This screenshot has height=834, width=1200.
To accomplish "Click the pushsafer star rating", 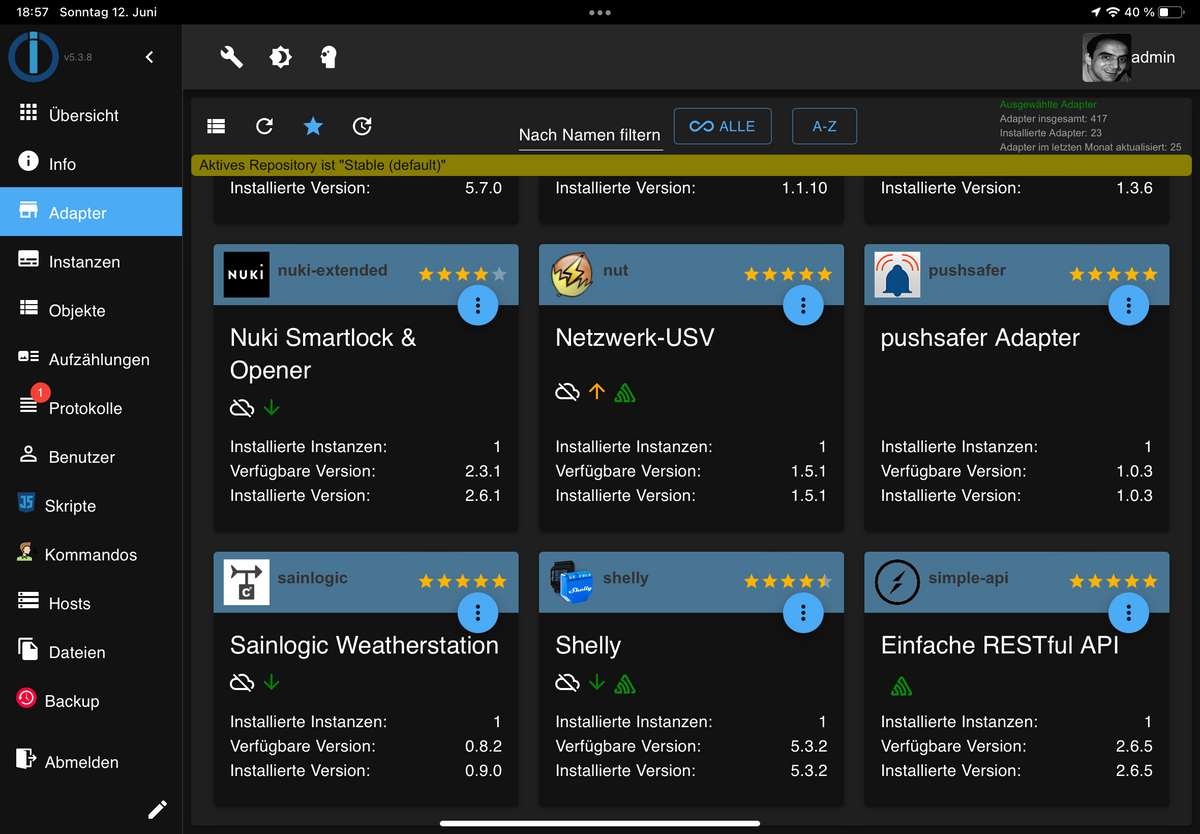I will click(1114, 274).
